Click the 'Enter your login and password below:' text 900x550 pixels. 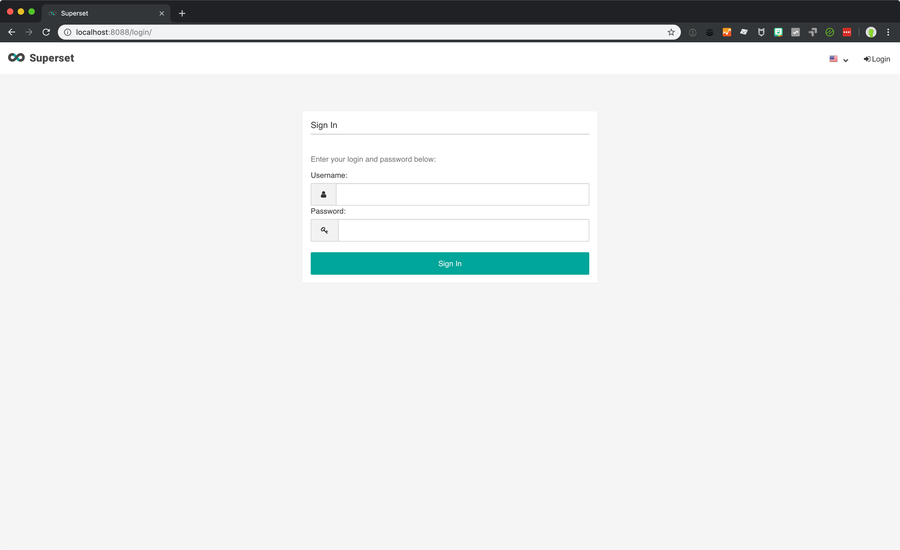373,159
